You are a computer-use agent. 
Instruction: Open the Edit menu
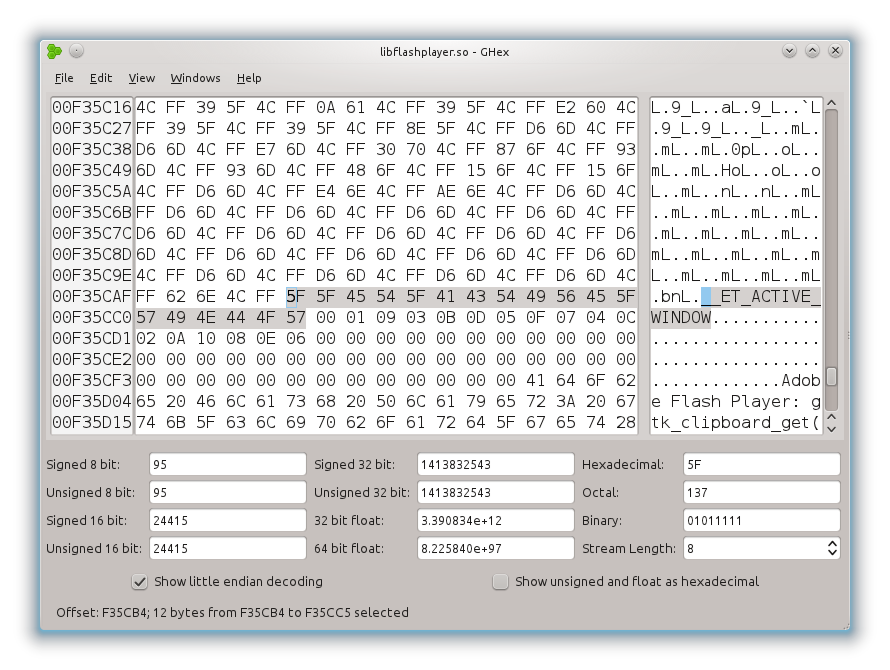pyautogui.click(x=101, y=78)
